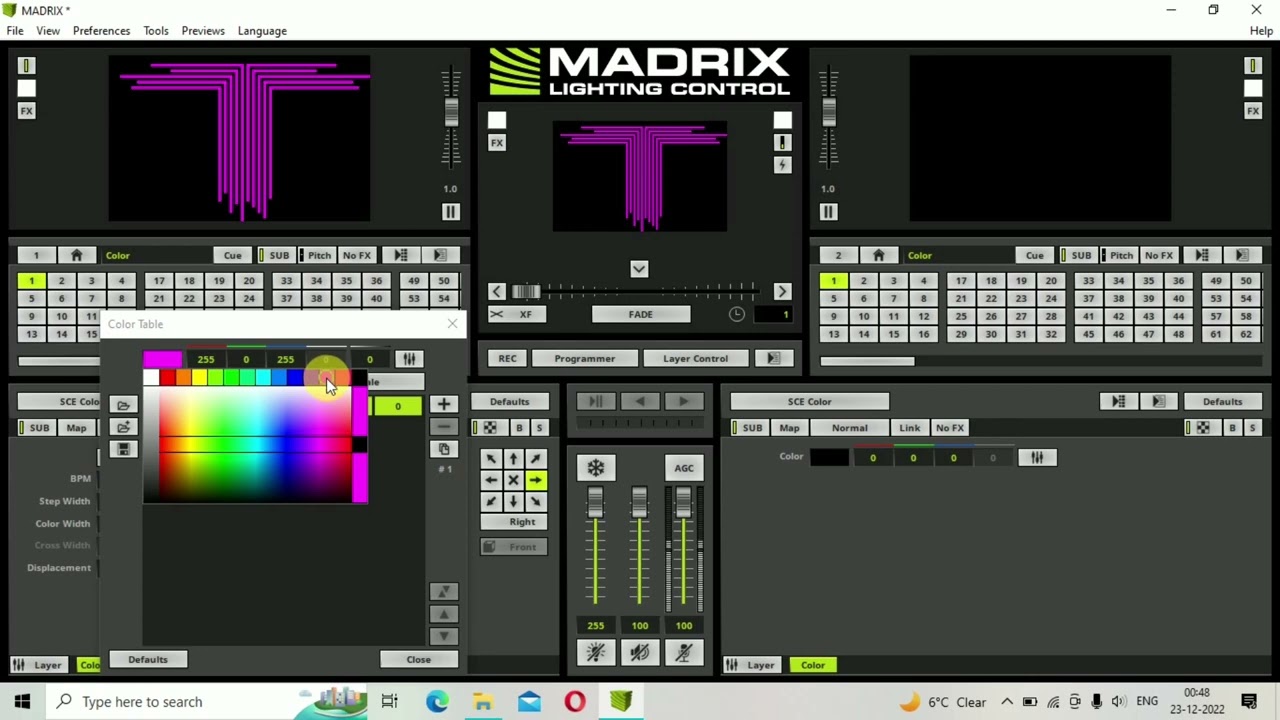Click the duplicate color icon in Color Table

(x=444, y=449)
